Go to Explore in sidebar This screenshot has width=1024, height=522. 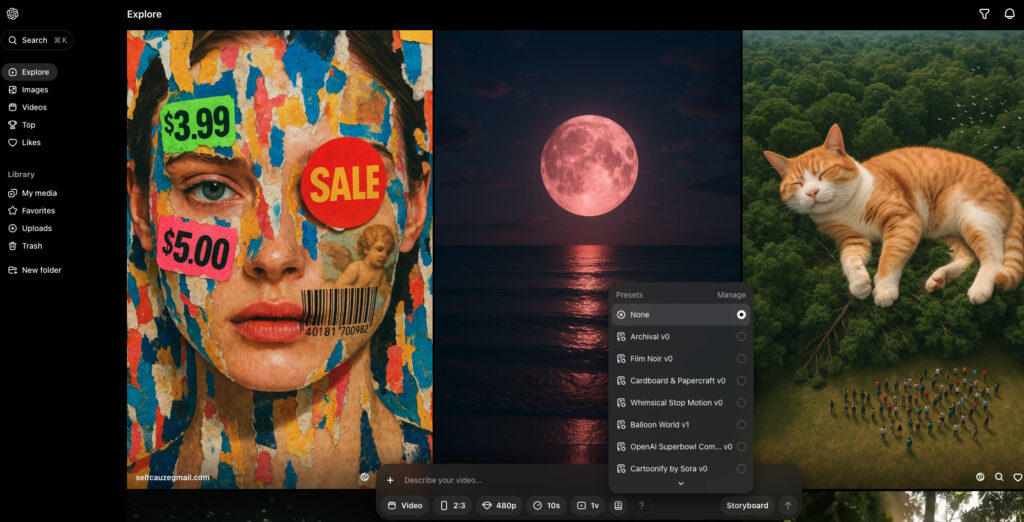point(29,72)
